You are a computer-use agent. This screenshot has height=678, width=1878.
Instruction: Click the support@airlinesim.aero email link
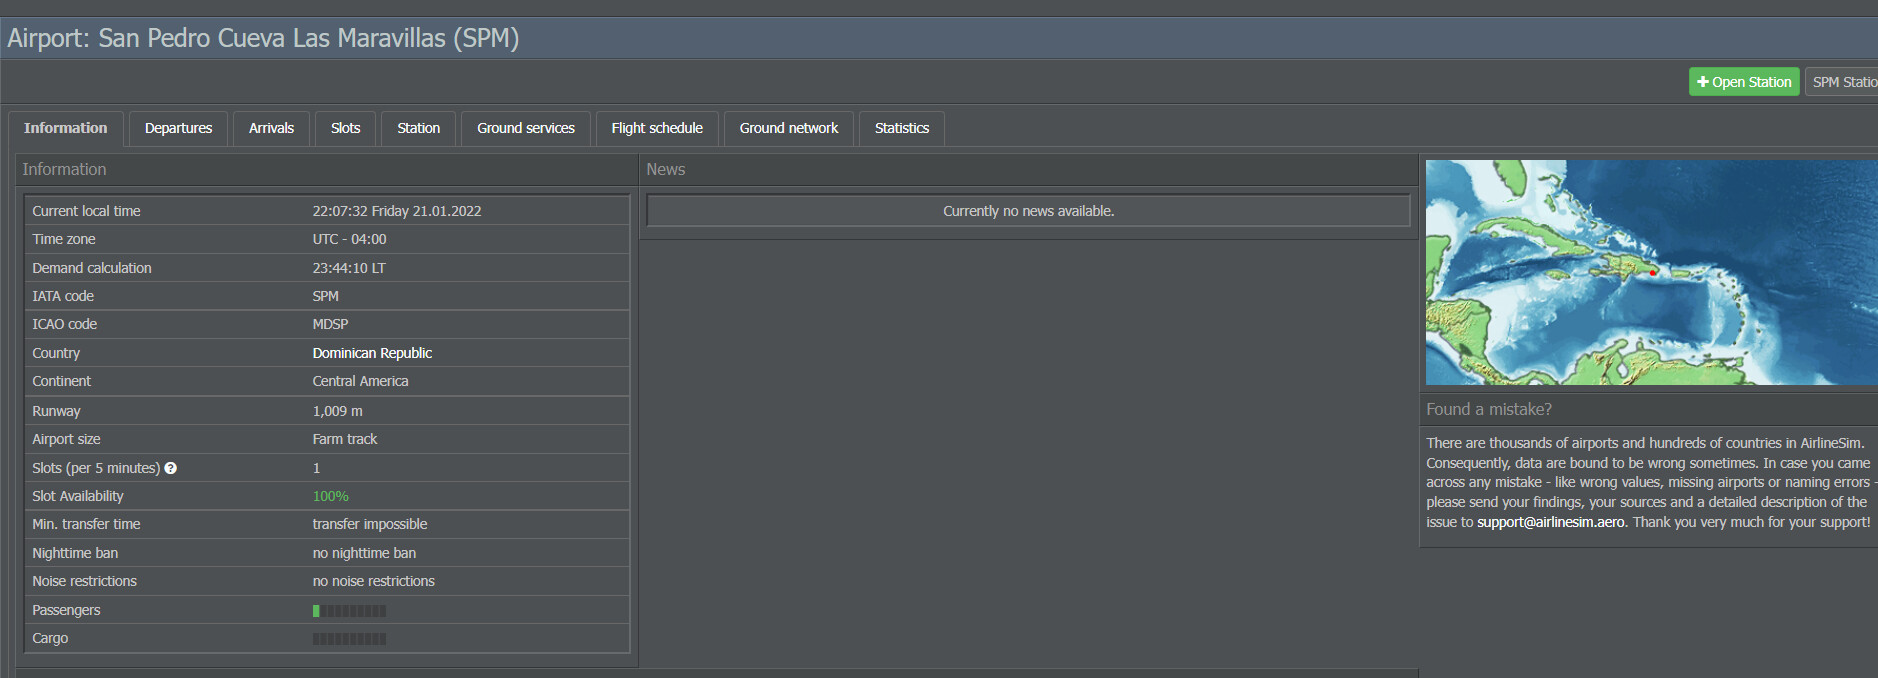pyautogui.click(x=1550, y=522)
